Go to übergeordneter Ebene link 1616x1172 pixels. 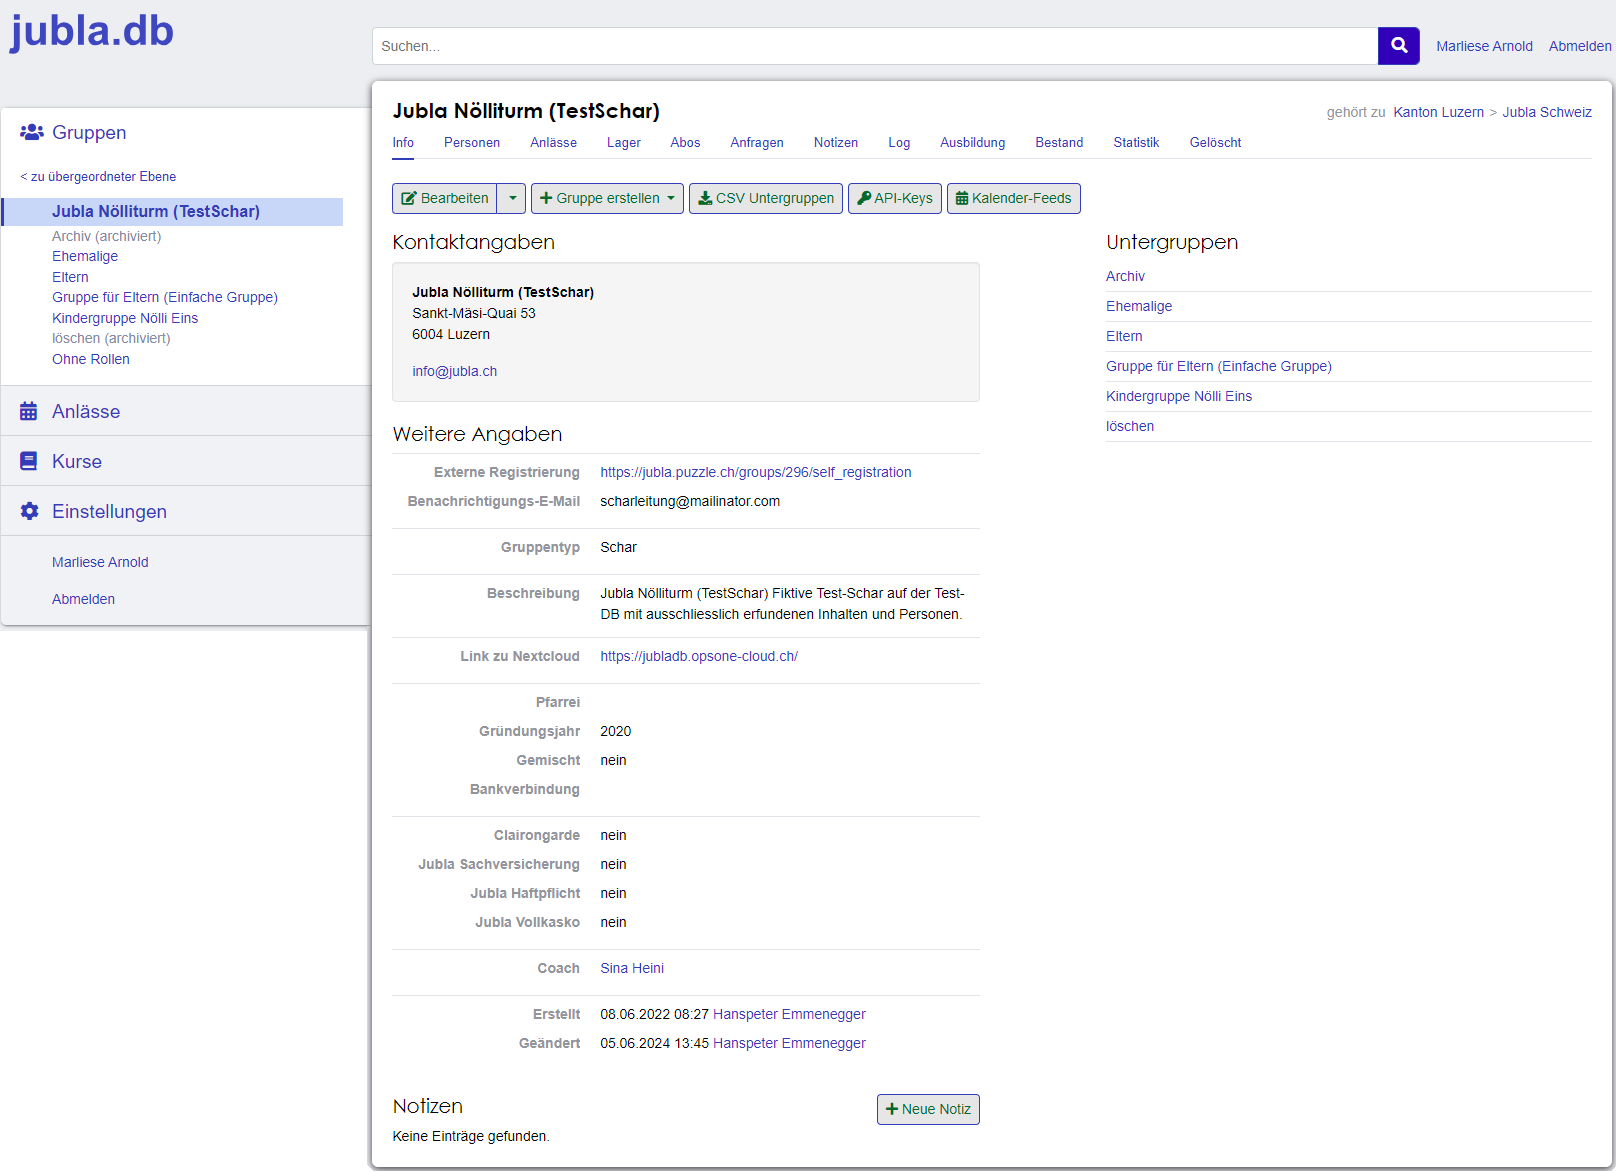tap(98, 177)
